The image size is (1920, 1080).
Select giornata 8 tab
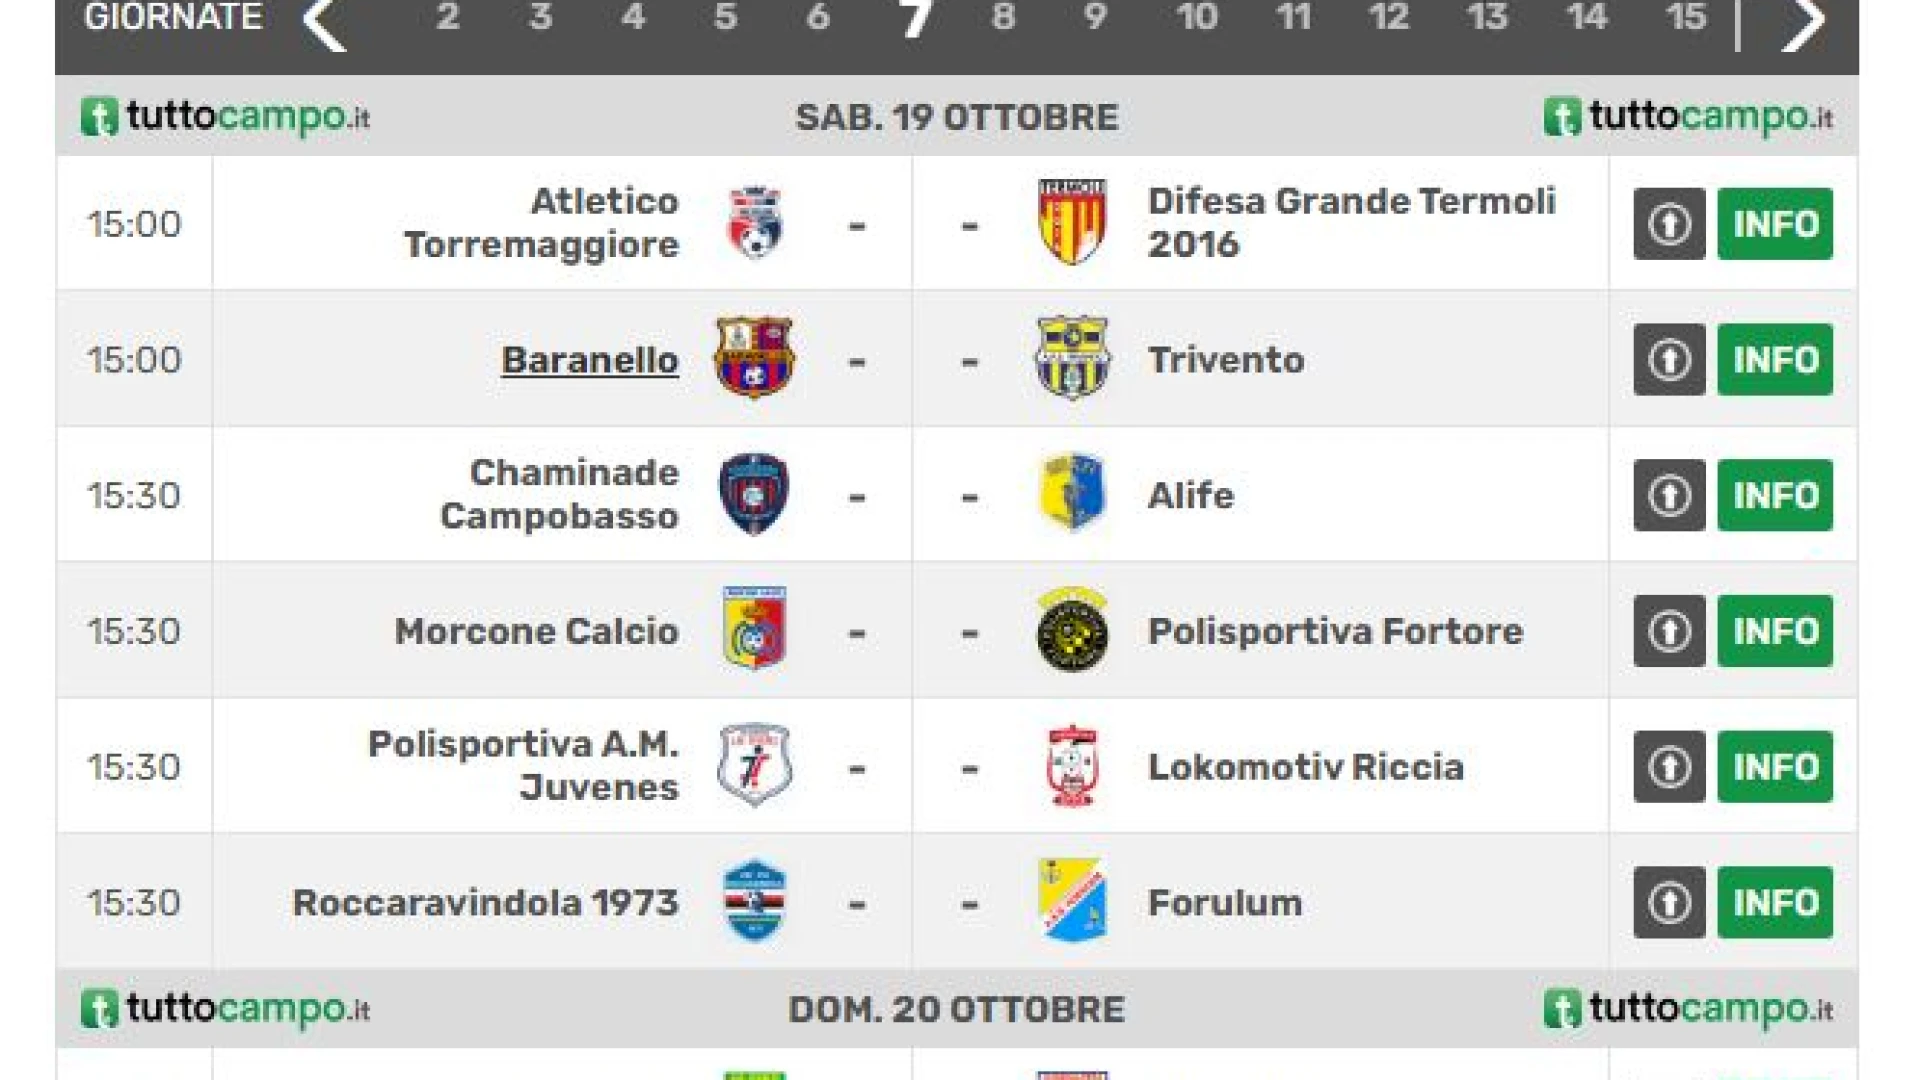[1003, 17]
